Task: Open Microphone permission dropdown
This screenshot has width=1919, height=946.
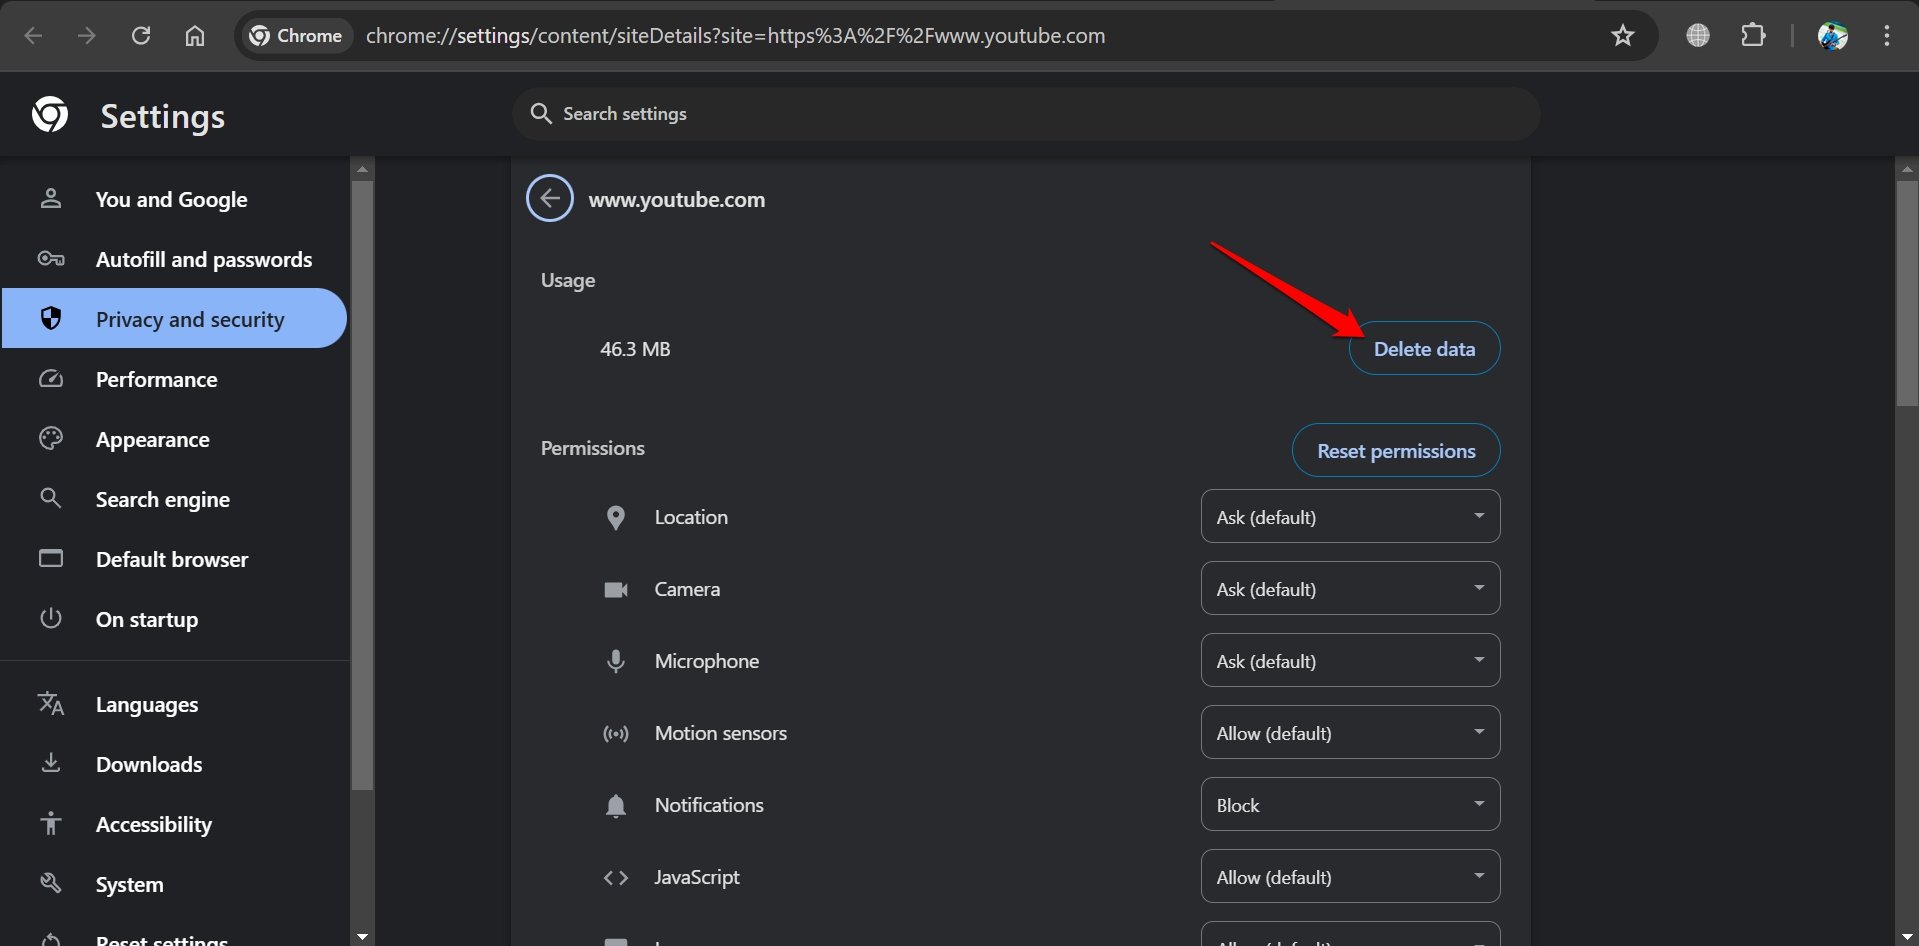Action: click(1350, 660)
